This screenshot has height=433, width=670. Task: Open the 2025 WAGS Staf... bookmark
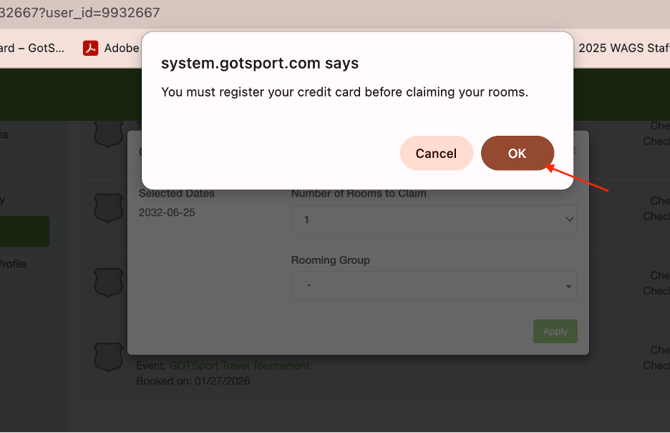tap(620, 47)
